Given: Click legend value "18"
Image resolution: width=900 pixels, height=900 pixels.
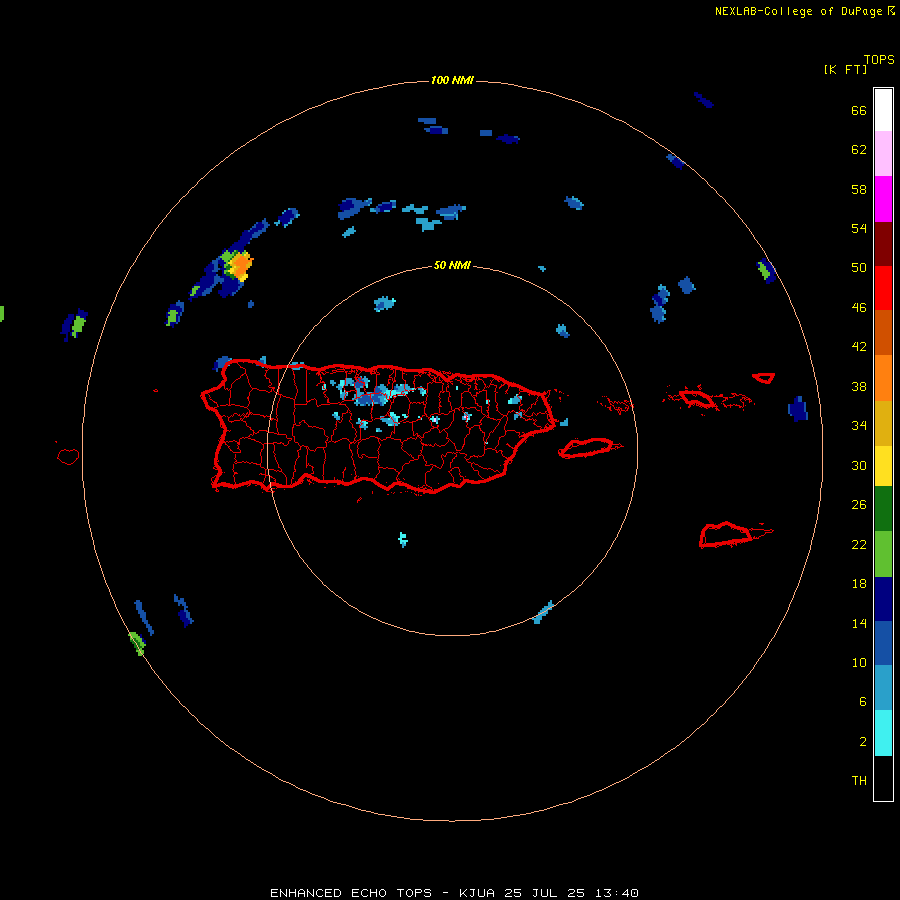Looking at the screenshot, I should [x=859, y=584].
